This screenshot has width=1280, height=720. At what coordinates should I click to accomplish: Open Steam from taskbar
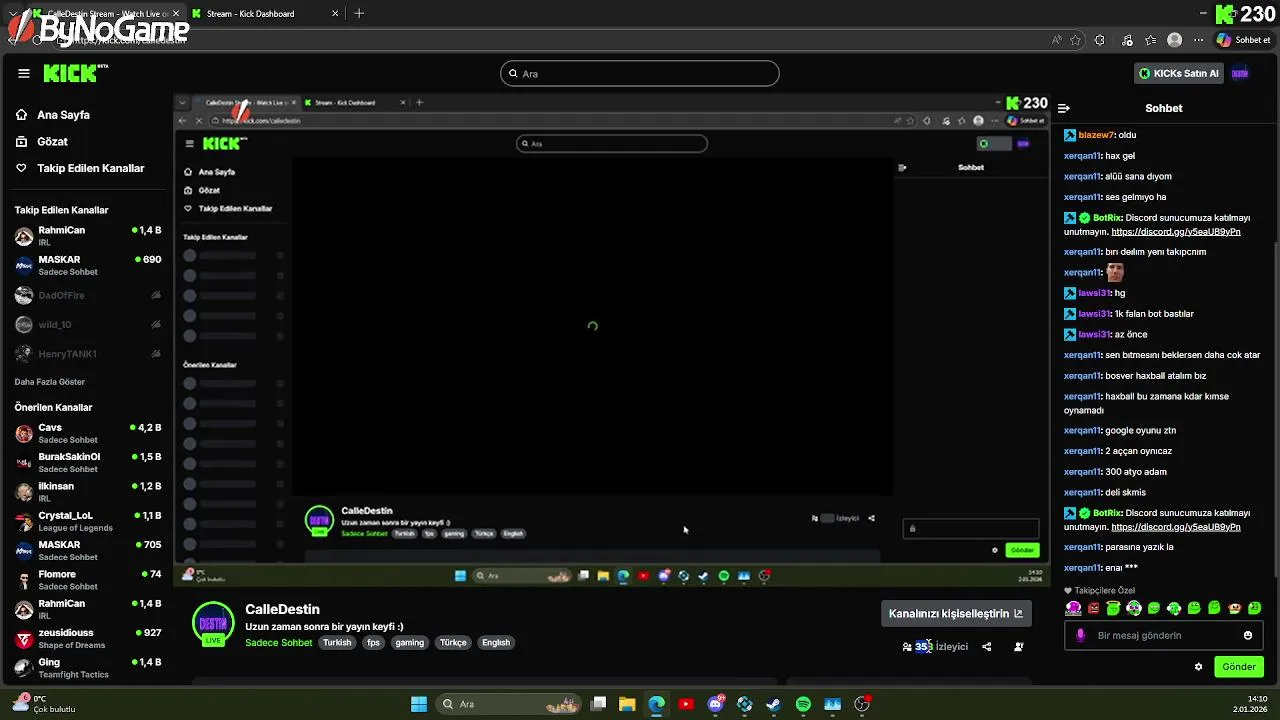pyautogui.click(x=774, y=704)
